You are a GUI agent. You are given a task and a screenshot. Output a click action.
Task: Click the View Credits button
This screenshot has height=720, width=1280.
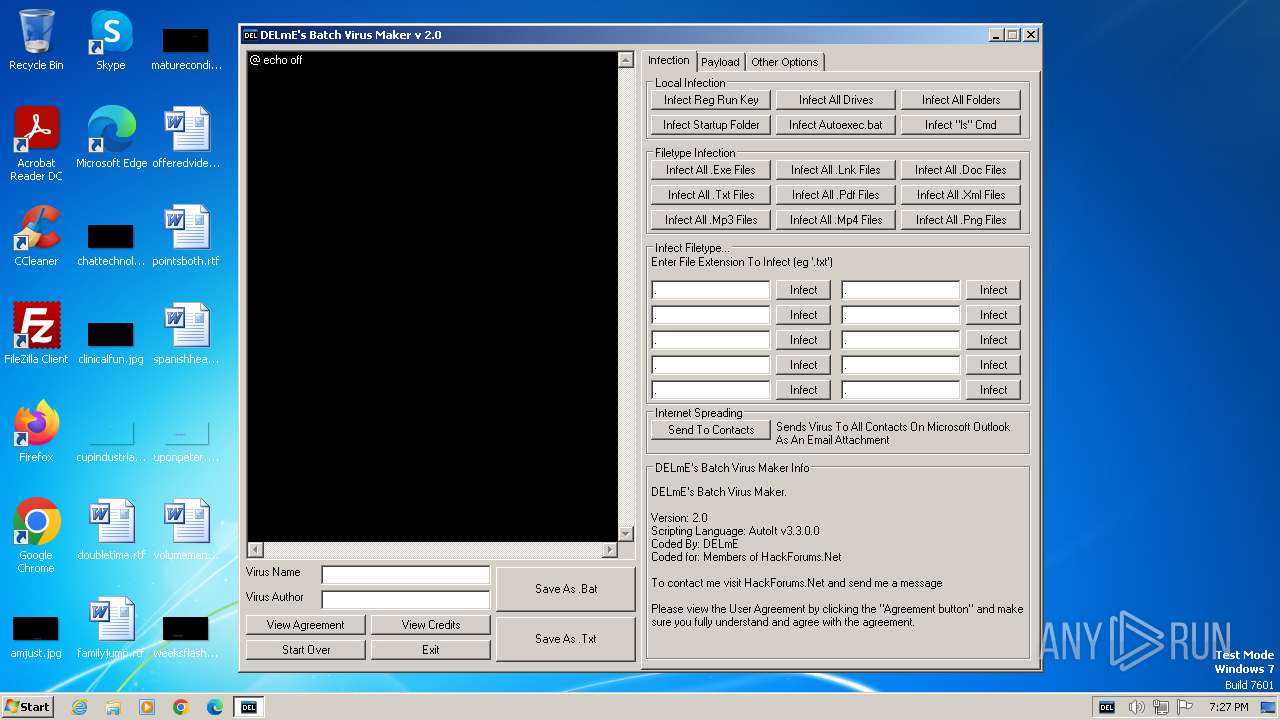(431, 625)
